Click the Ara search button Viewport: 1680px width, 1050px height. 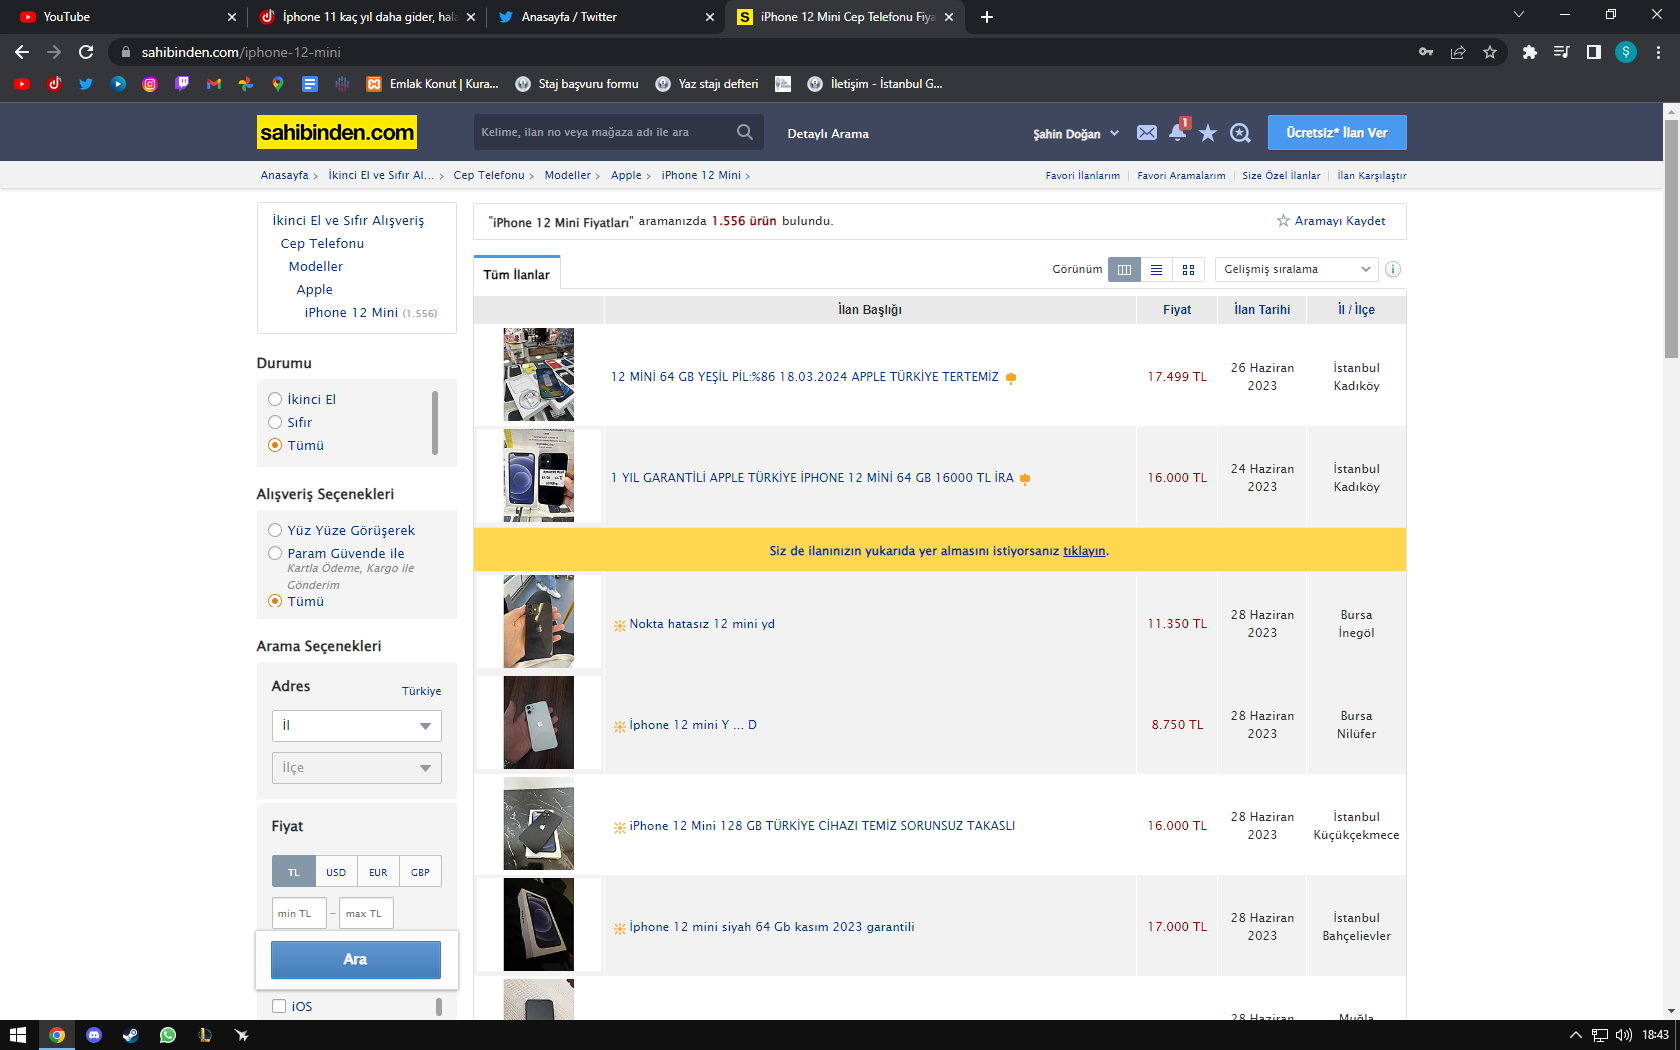pos(356,960)
